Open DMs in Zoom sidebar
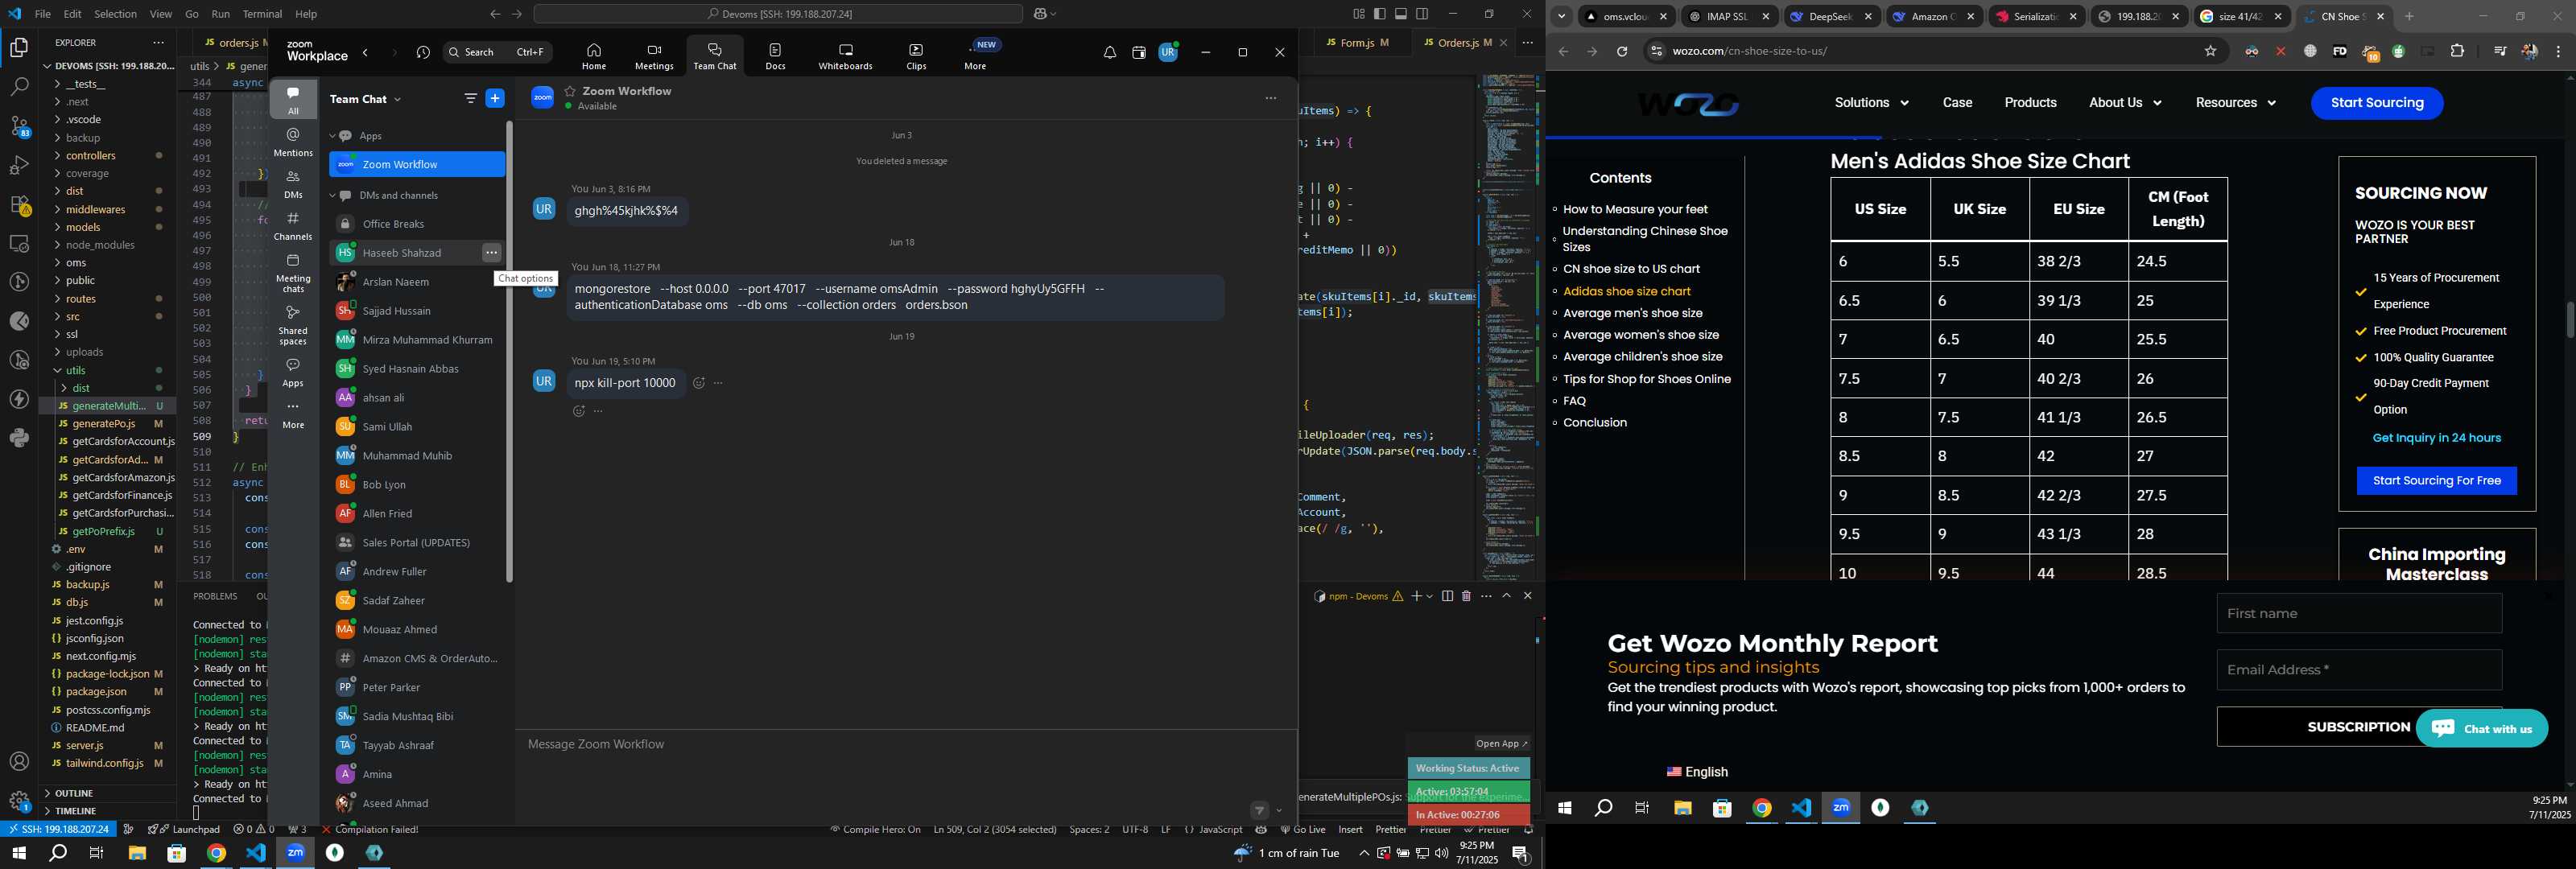 (293, 184)
